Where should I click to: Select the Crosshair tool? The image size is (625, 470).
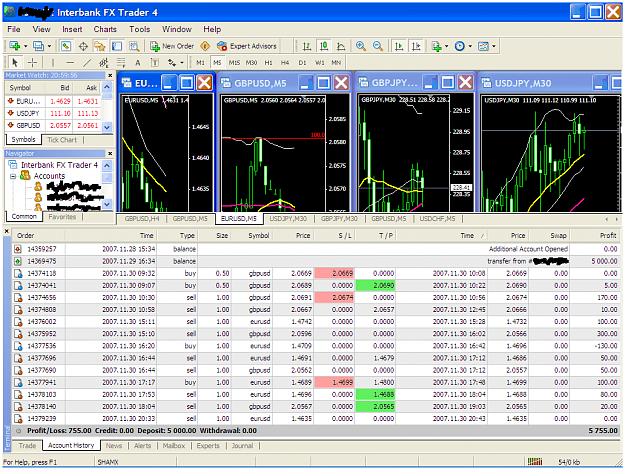(x=32, y=62)
